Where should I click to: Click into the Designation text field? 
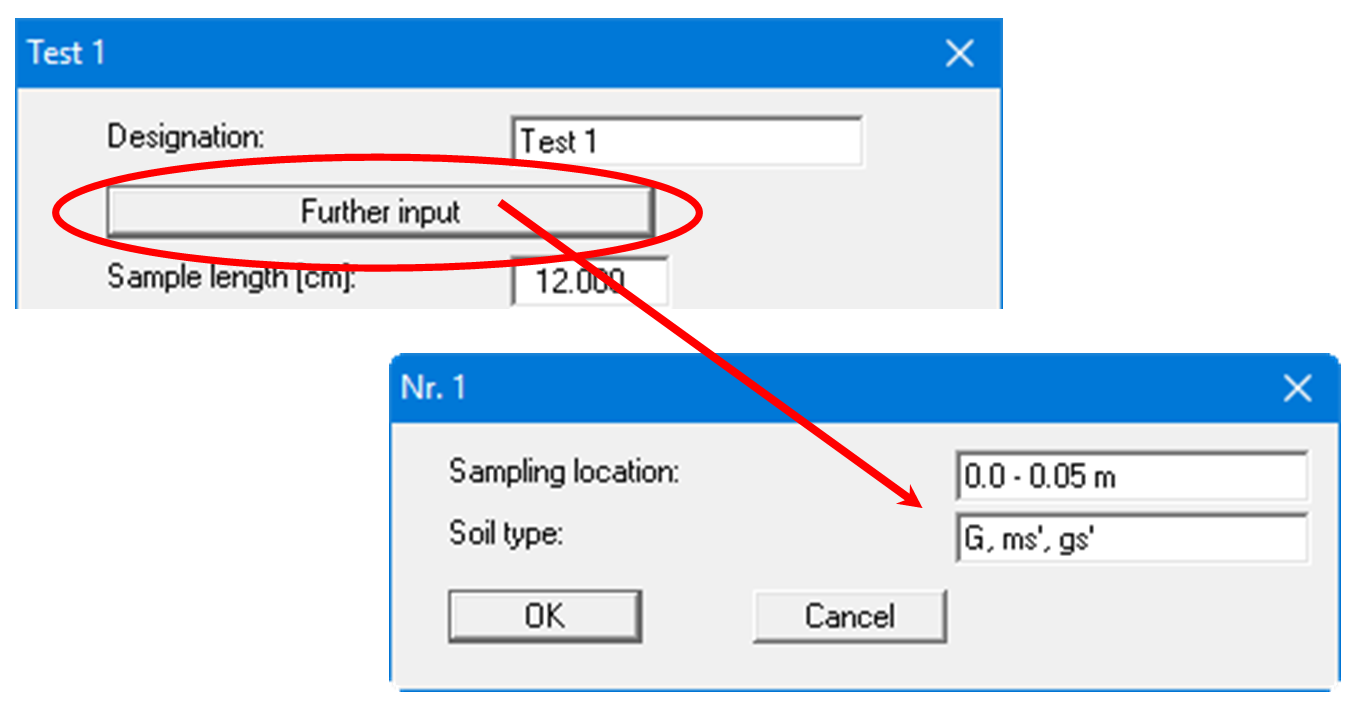pos(686,142)
